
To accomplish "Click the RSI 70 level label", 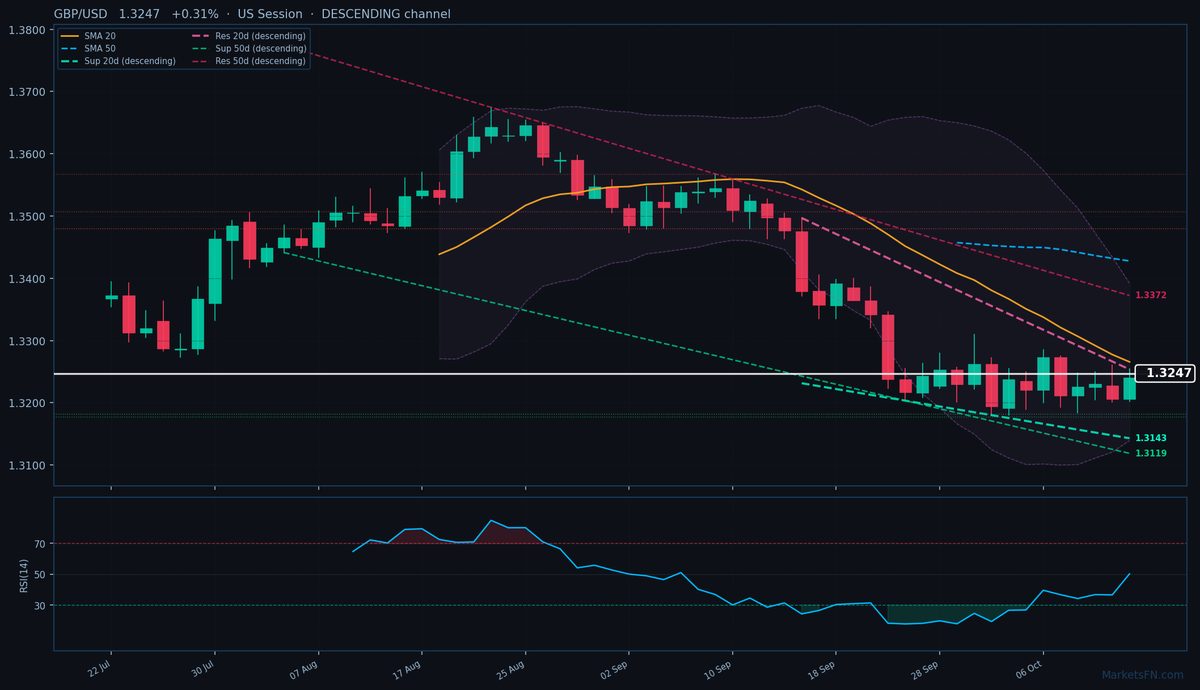I will pos(40,544).
